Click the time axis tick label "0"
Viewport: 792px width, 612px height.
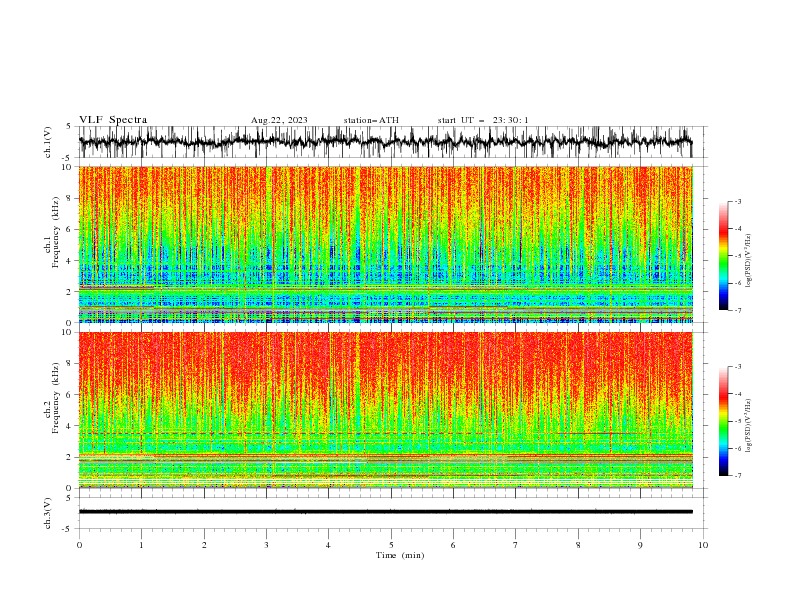[x=79, y=545]
